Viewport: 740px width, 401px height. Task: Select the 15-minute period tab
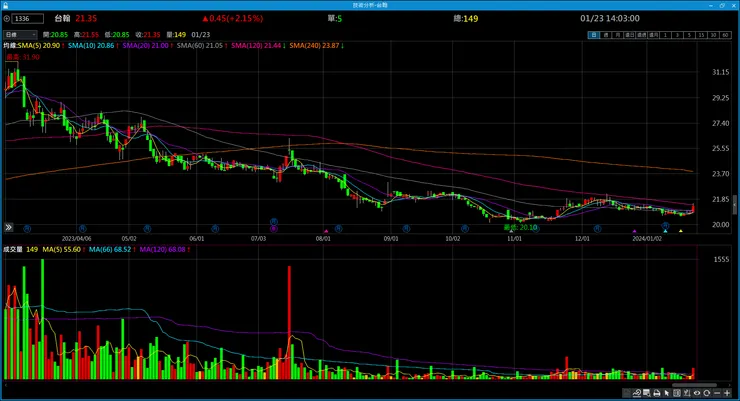(701, 35)
